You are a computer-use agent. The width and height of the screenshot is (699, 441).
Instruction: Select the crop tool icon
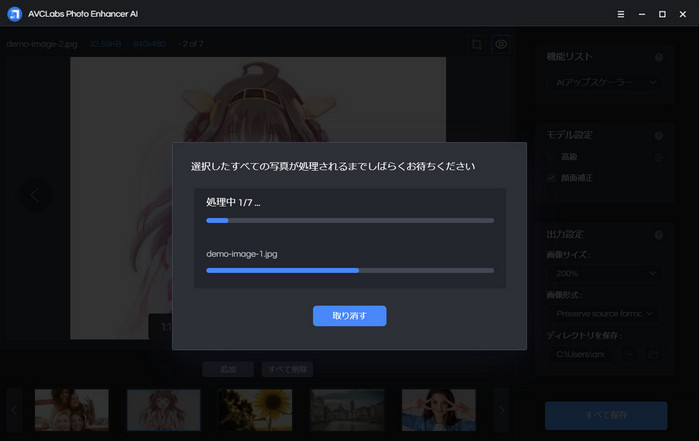(477, 44)
